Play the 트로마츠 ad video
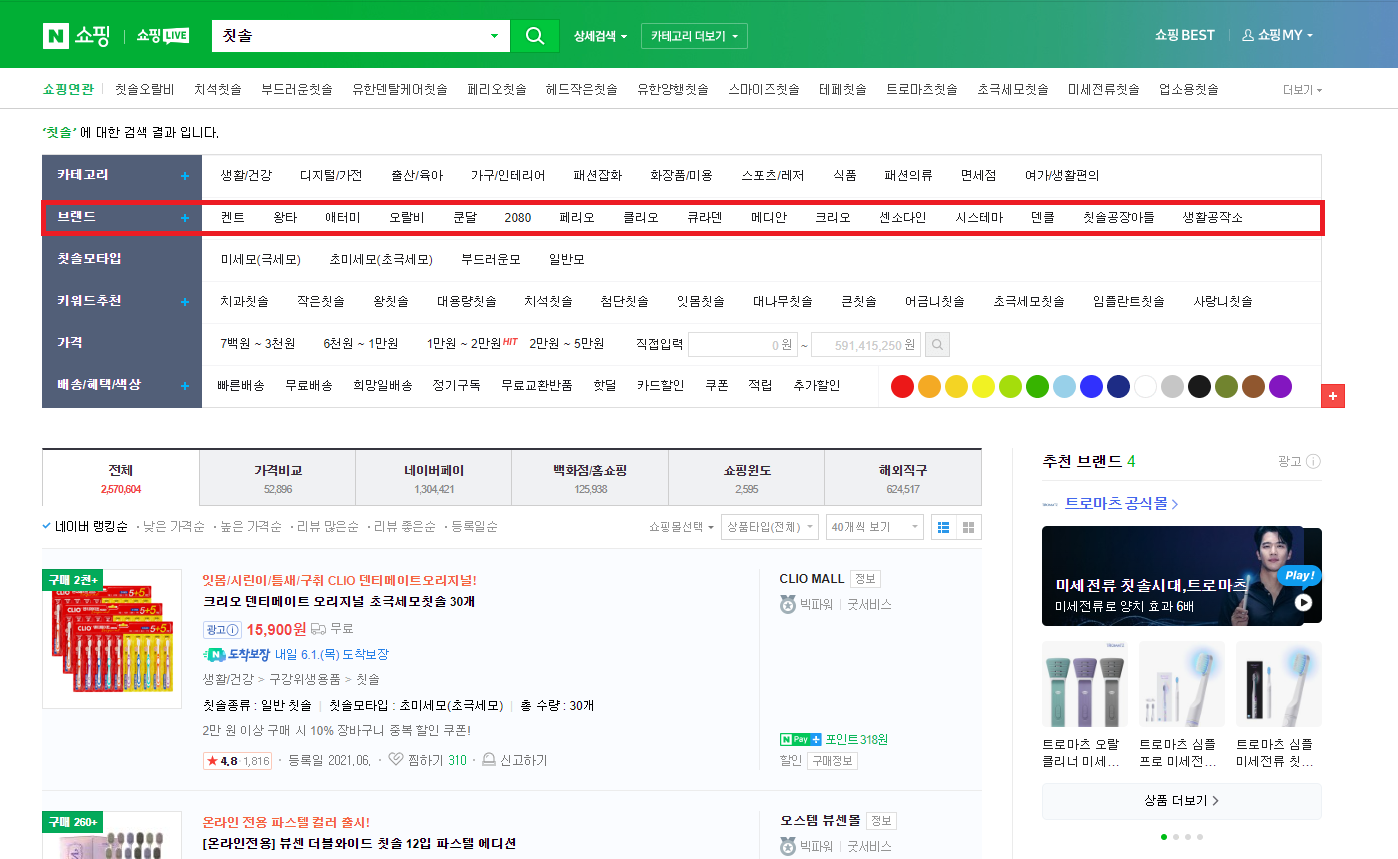This screenshot has height=859, width=1398. coord(1303,602)
